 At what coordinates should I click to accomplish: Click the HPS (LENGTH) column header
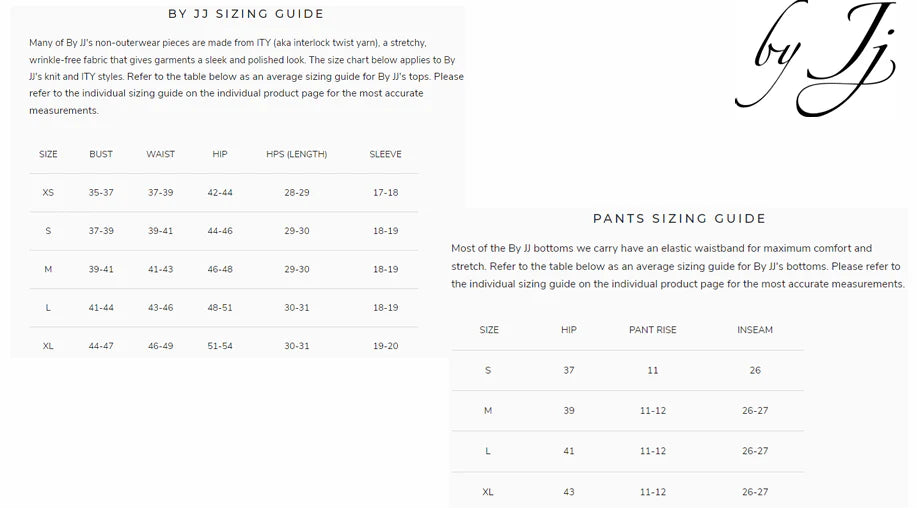pyautogui.click(x=296, y=155)
